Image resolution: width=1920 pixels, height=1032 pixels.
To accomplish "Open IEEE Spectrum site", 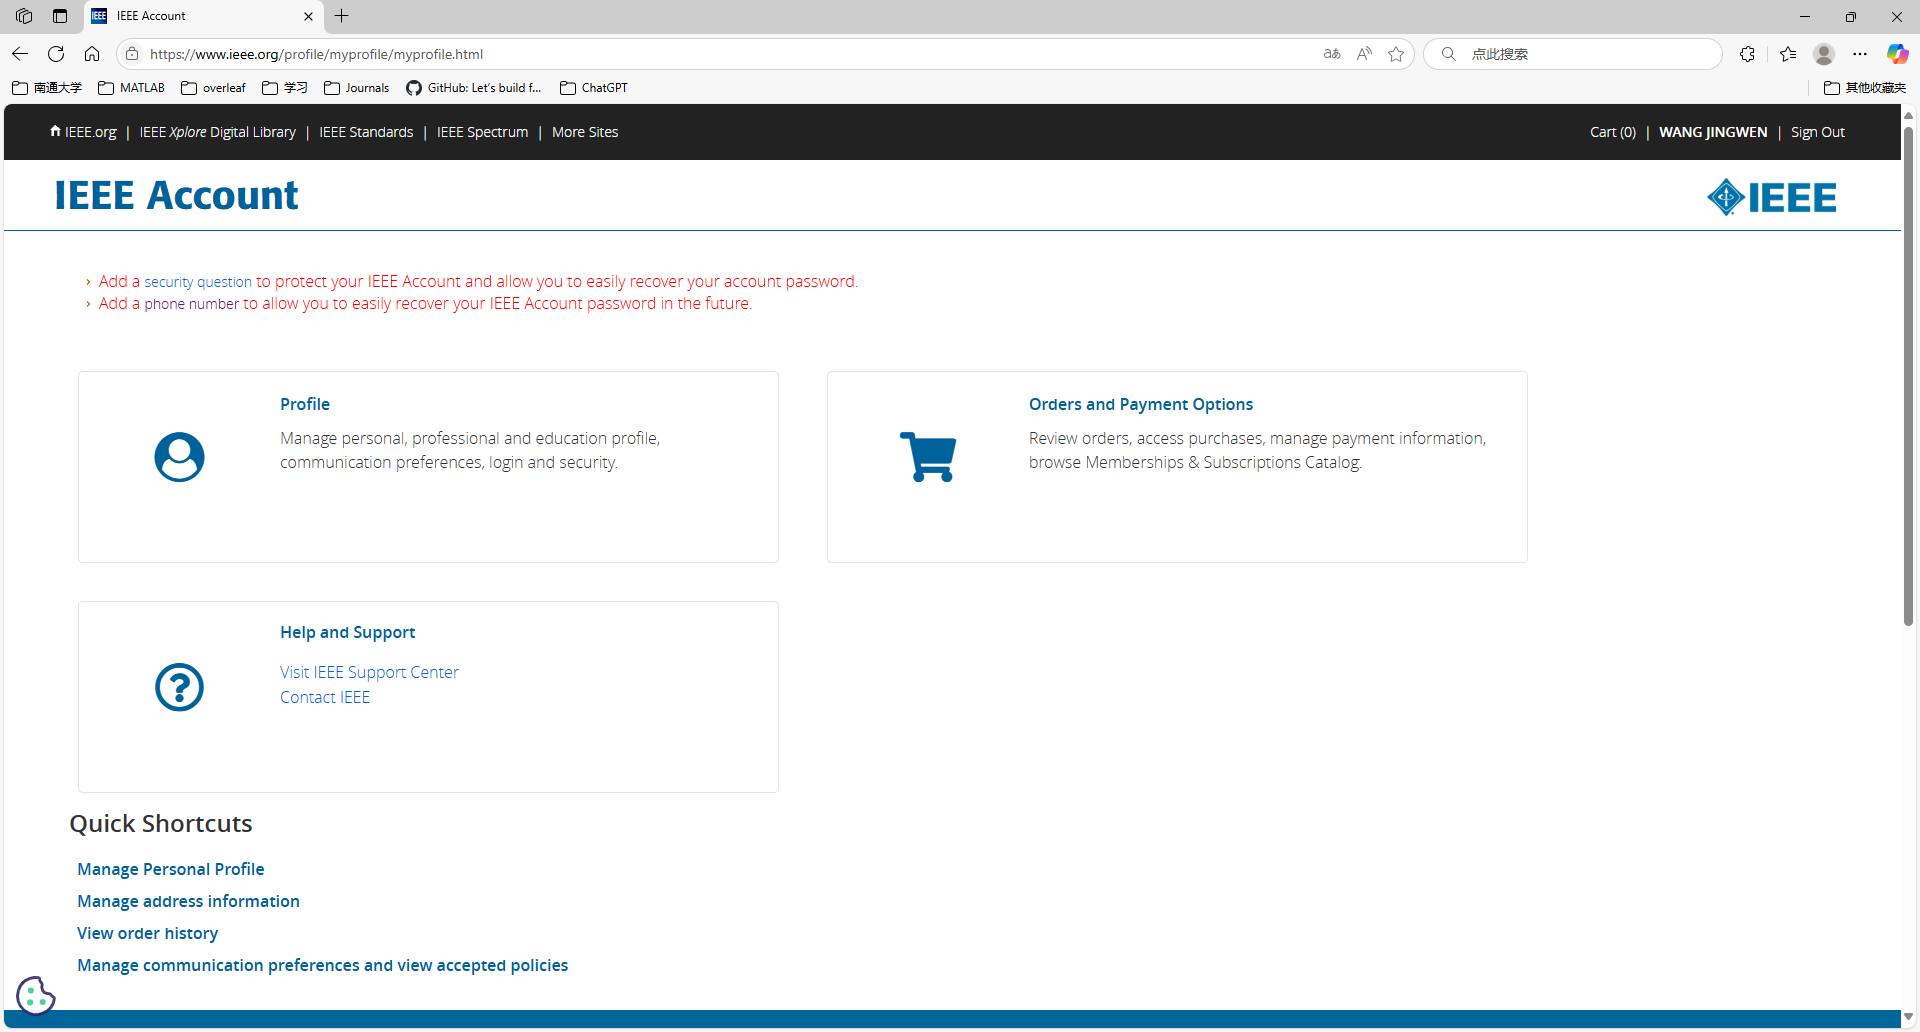I will tap(482, 132).
